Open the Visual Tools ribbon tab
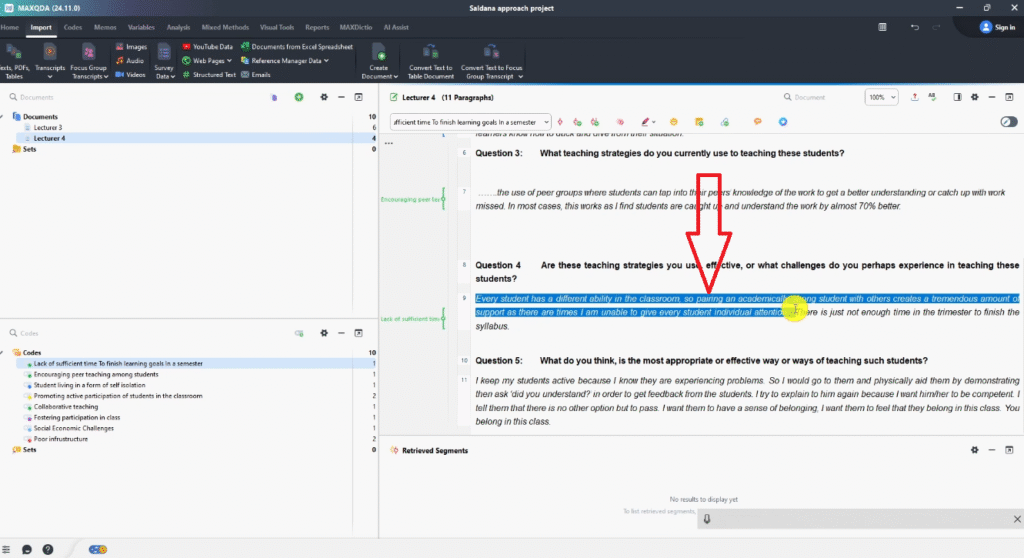This screenshot has width=1024, height=558. (274, 27)
